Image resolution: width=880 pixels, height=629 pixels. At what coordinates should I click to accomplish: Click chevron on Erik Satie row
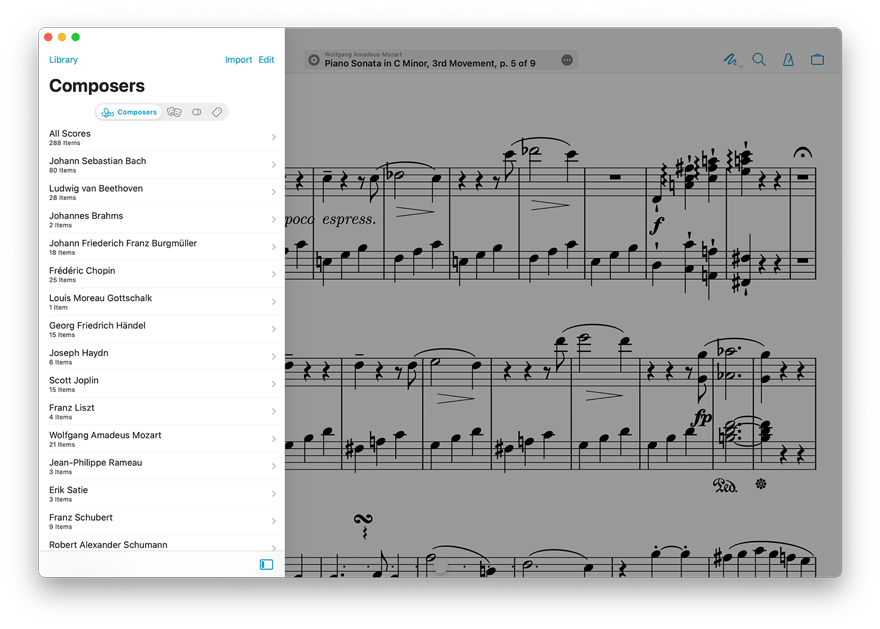click(x=274, y=494)
